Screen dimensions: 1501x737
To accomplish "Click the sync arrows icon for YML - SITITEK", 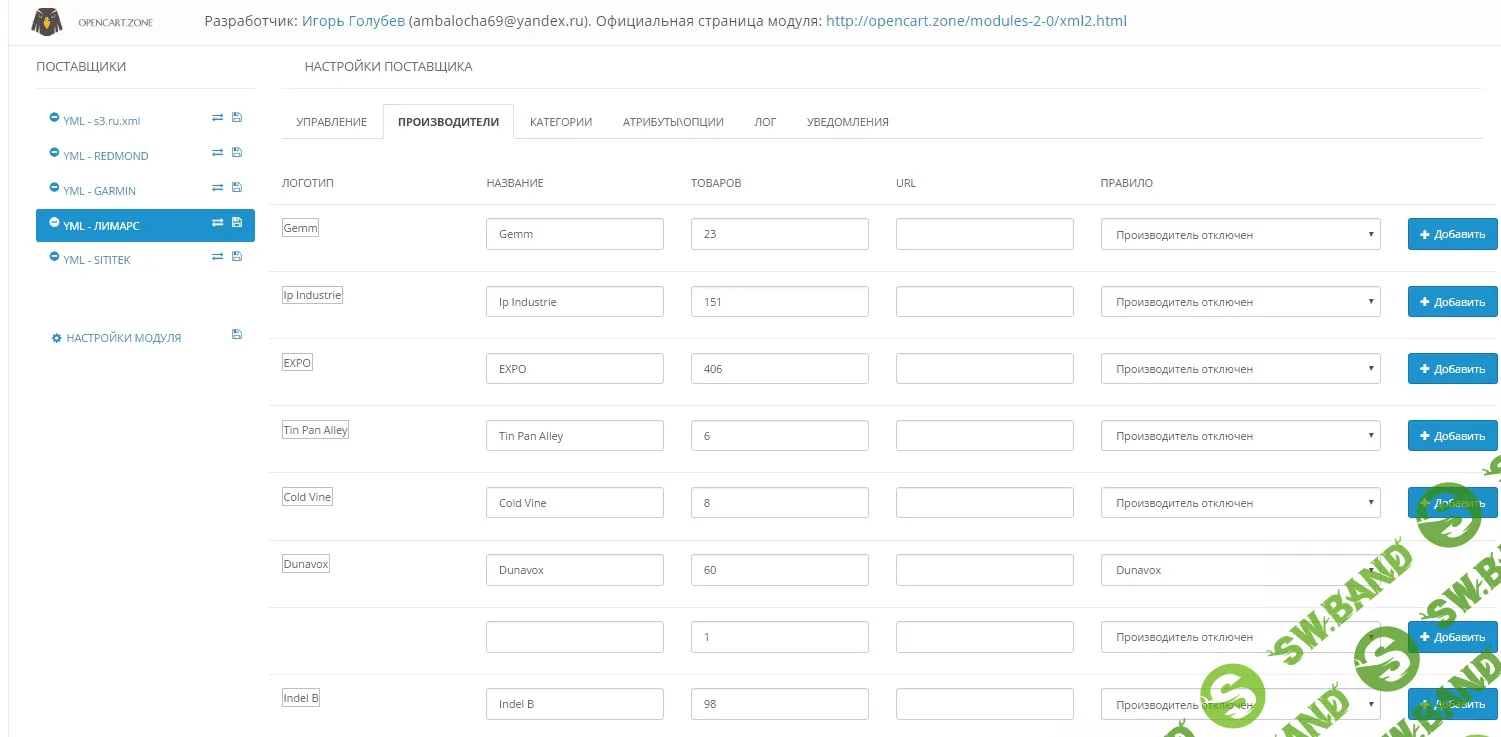I will point(218,256).
